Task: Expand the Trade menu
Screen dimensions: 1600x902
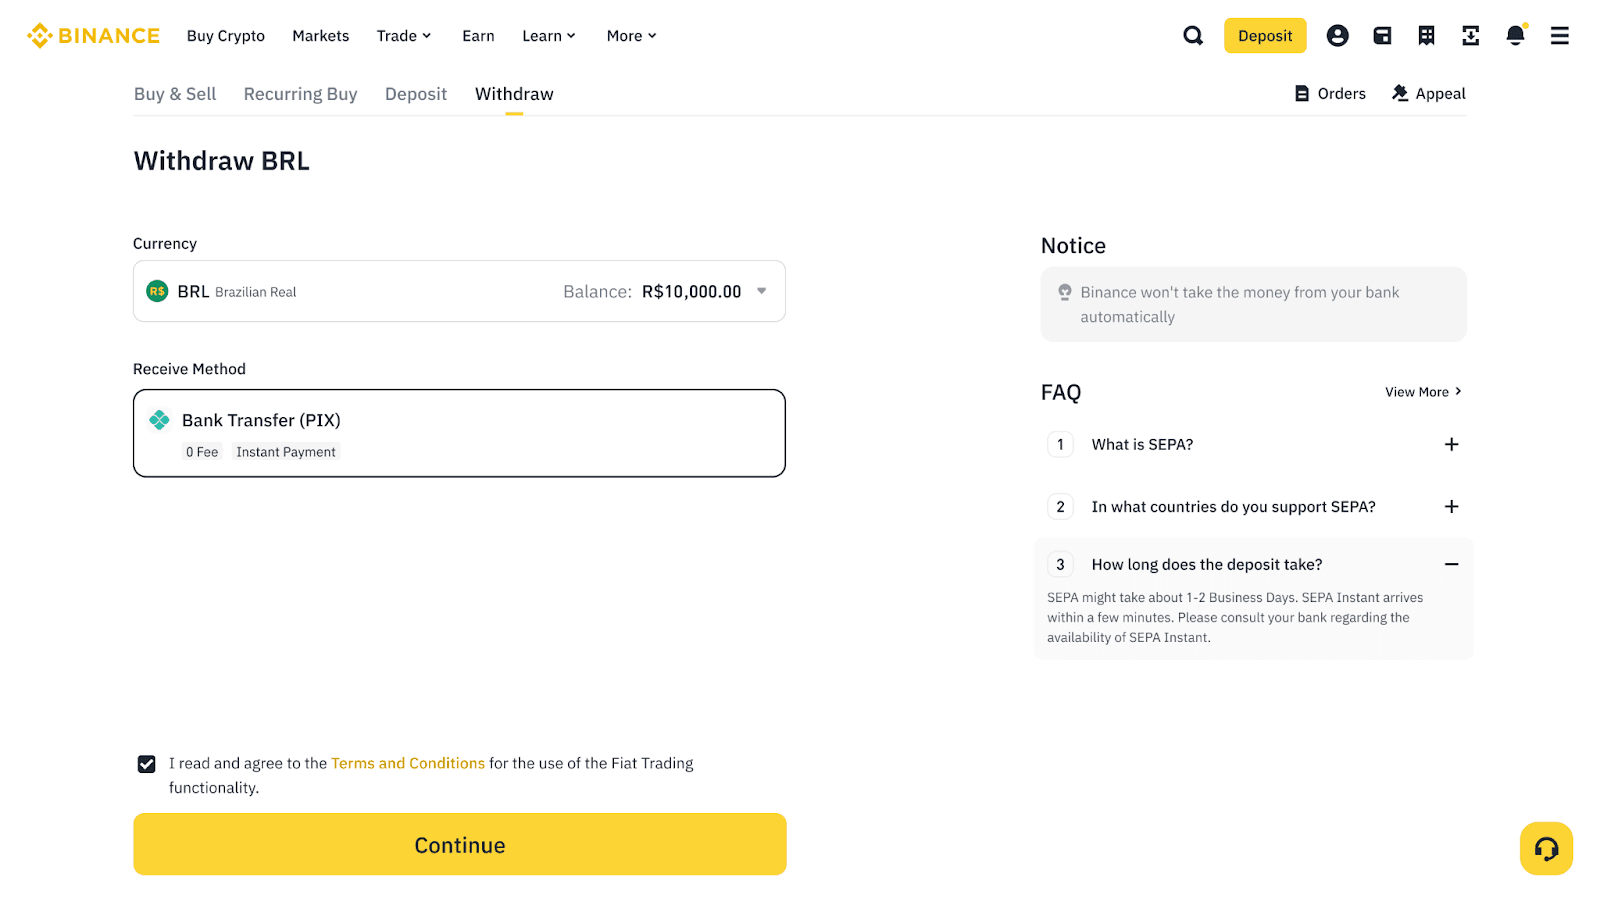Action: [403, 36]
